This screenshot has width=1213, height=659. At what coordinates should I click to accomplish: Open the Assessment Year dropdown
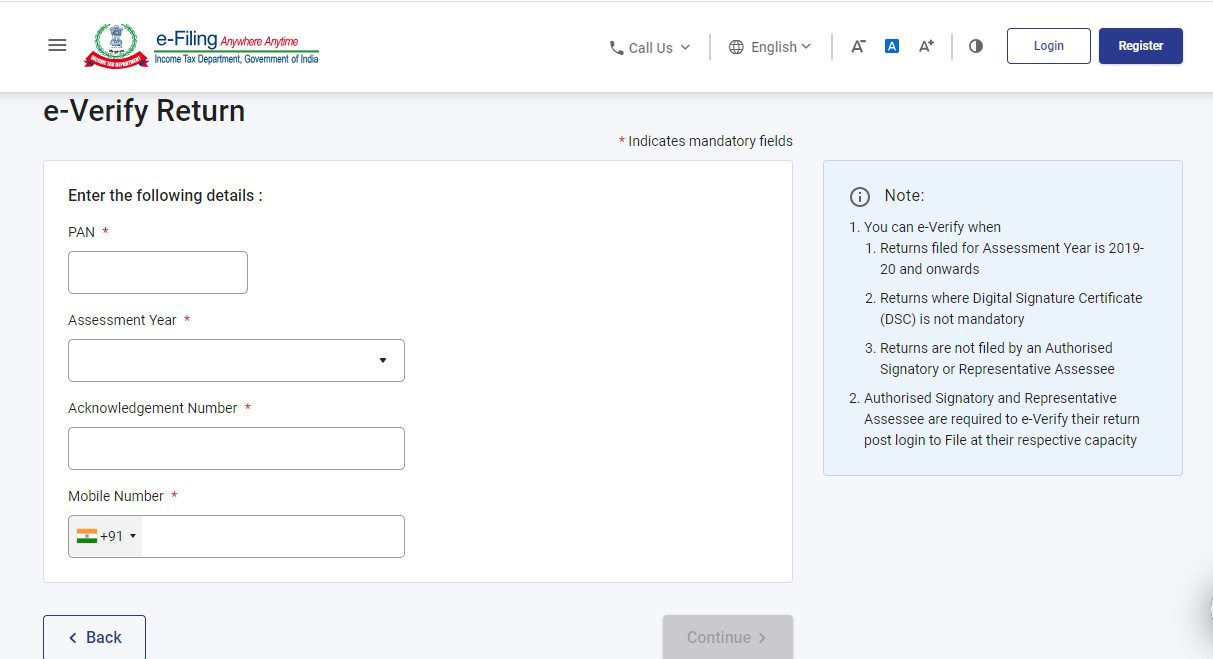point(236,360)
